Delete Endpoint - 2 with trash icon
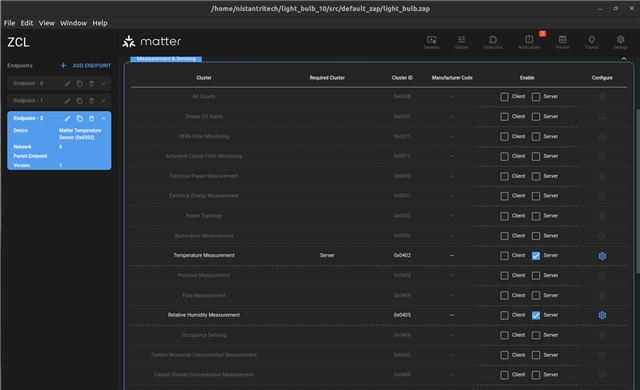 (x=91, y=118)
